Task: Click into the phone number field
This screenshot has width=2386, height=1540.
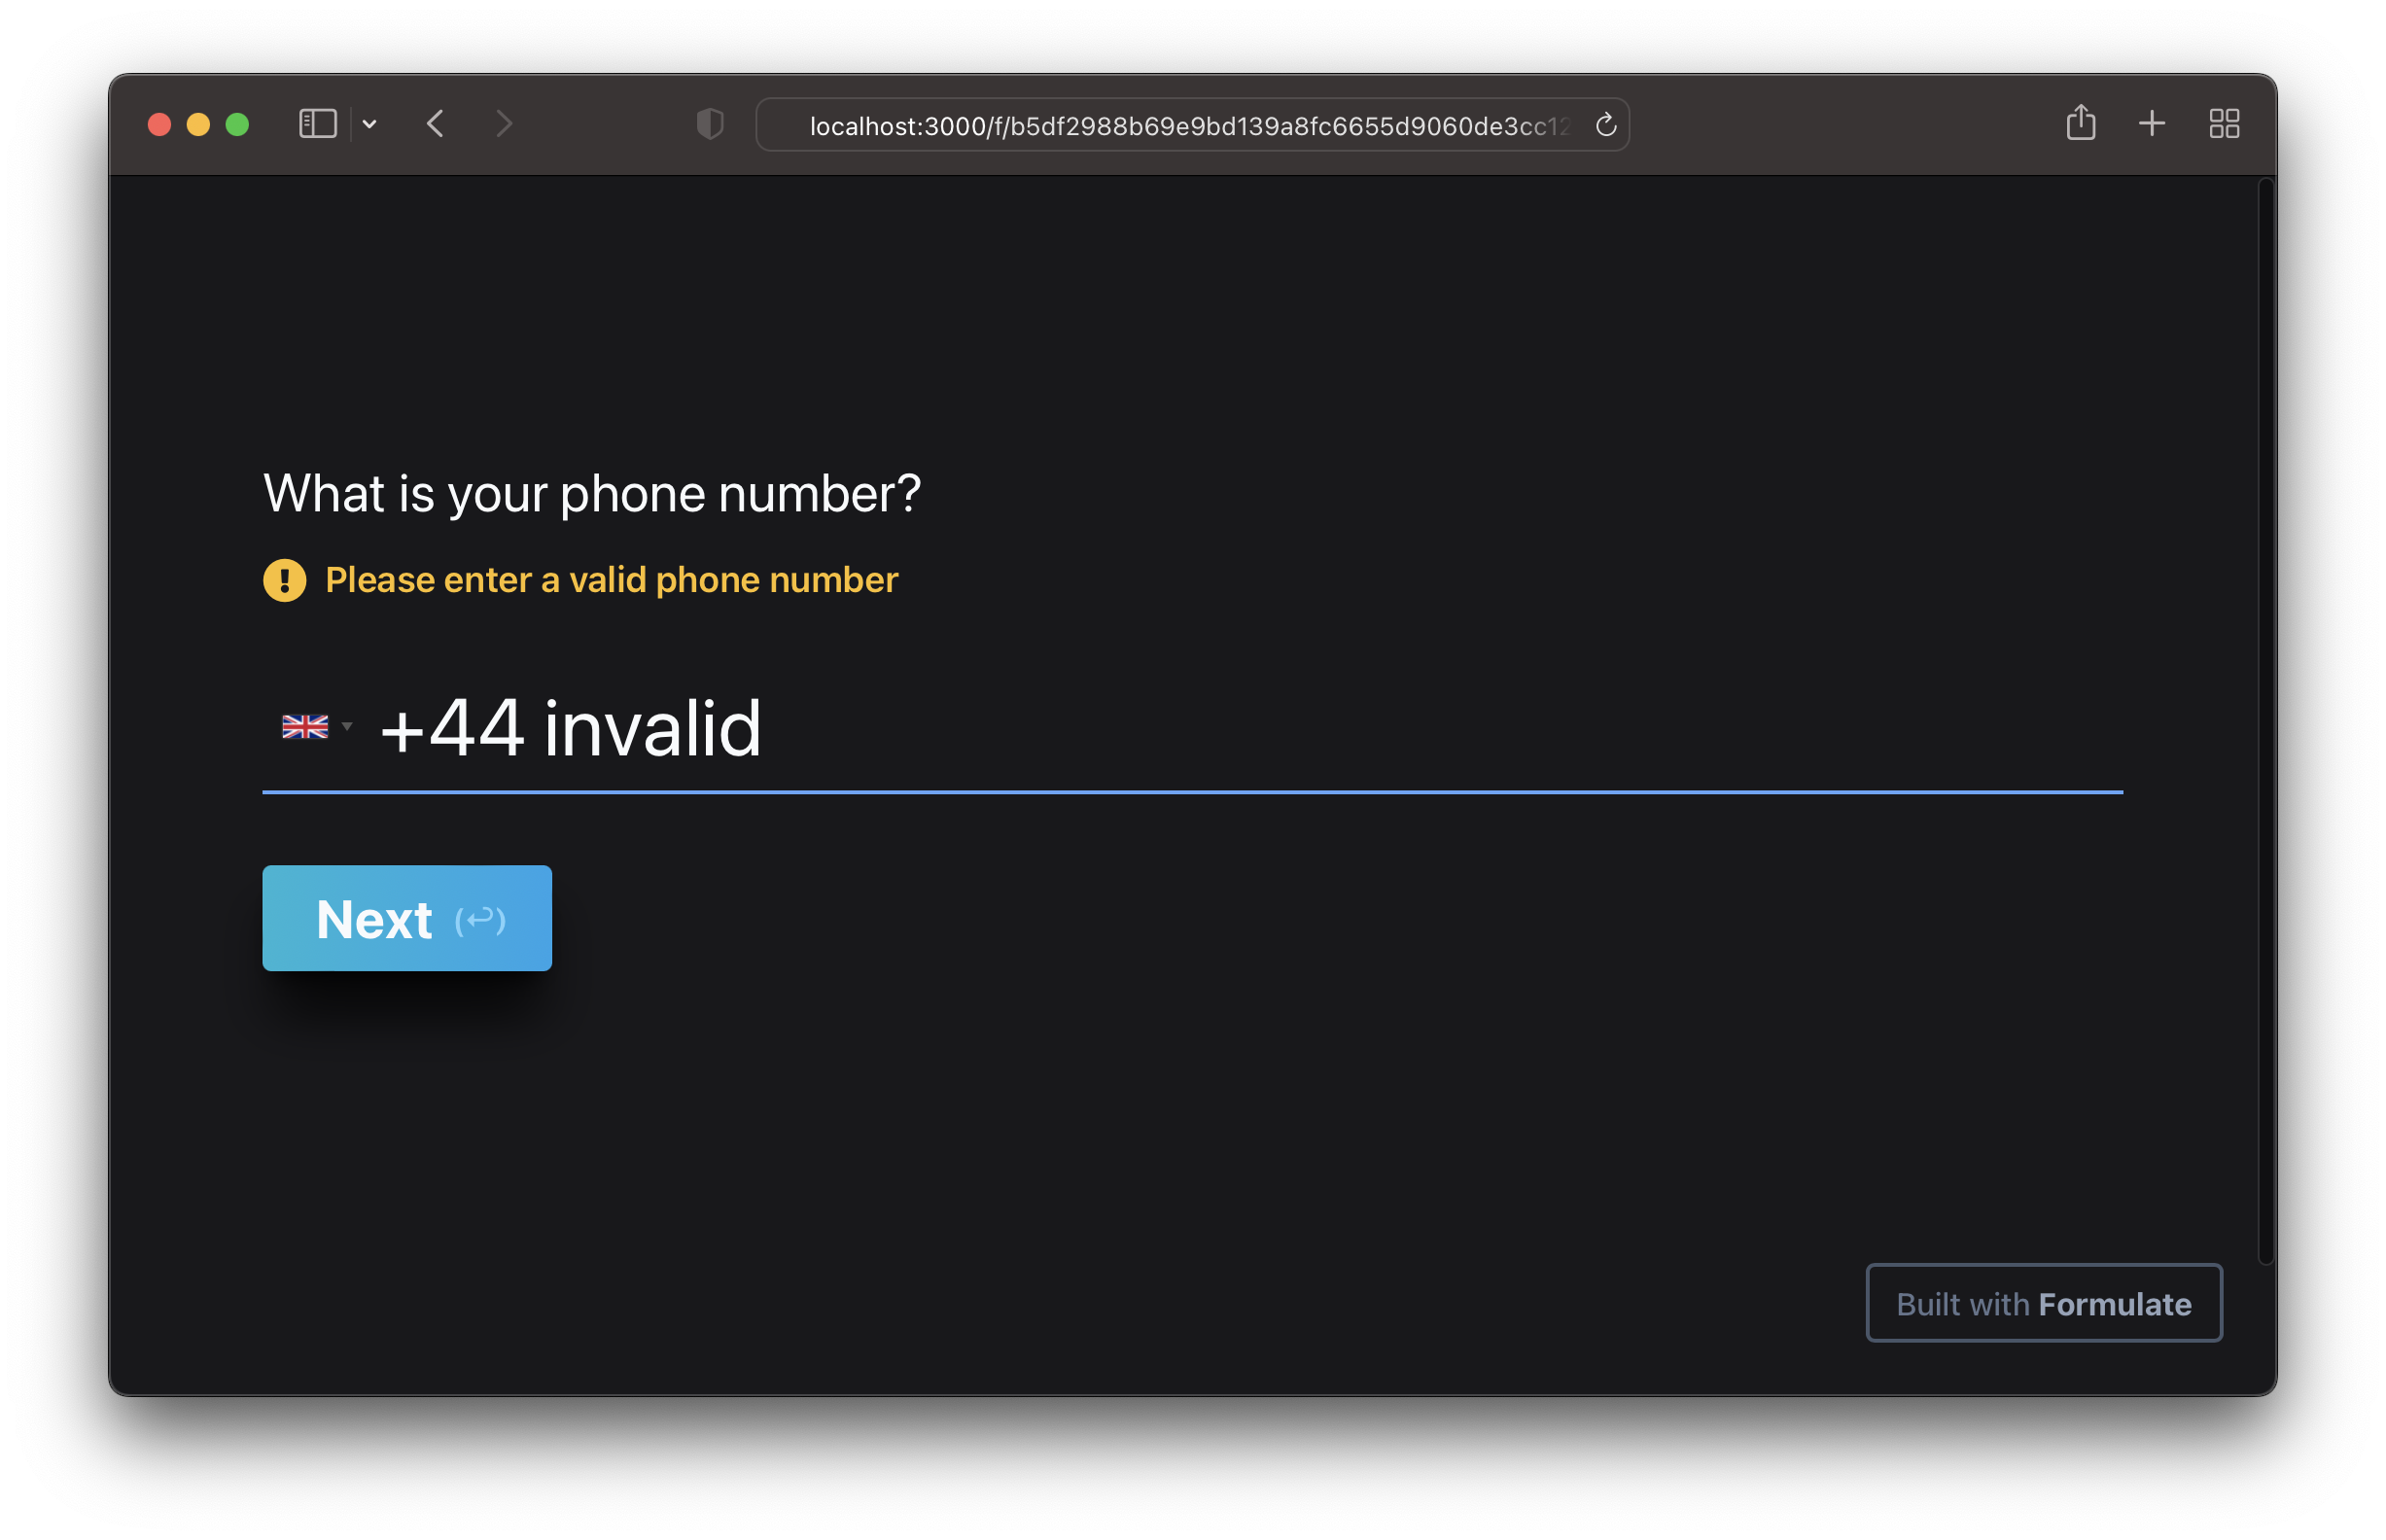Action: [1200, 729]
